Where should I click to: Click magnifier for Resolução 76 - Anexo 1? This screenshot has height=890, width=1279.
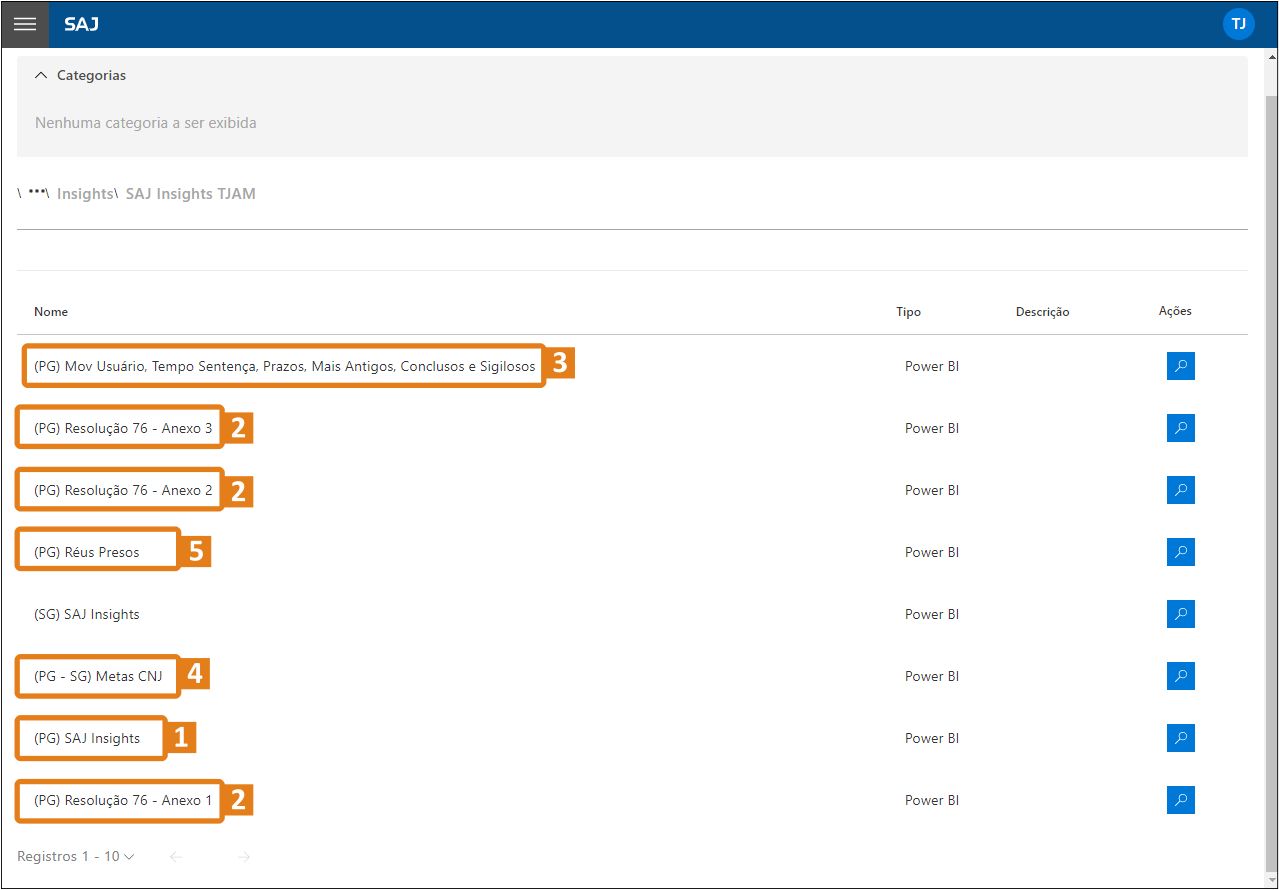pos(1180,800)
